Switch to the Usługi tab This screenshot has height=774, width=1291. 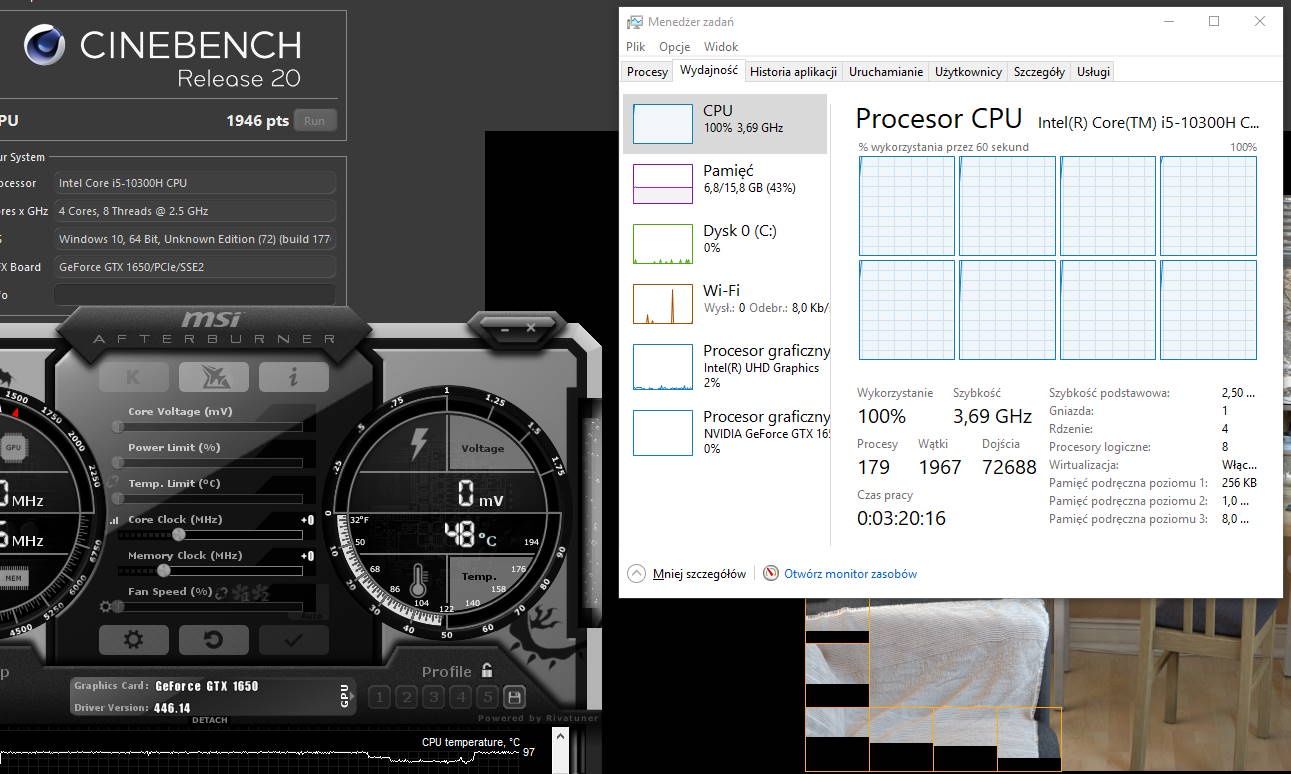click(1093, 72)
